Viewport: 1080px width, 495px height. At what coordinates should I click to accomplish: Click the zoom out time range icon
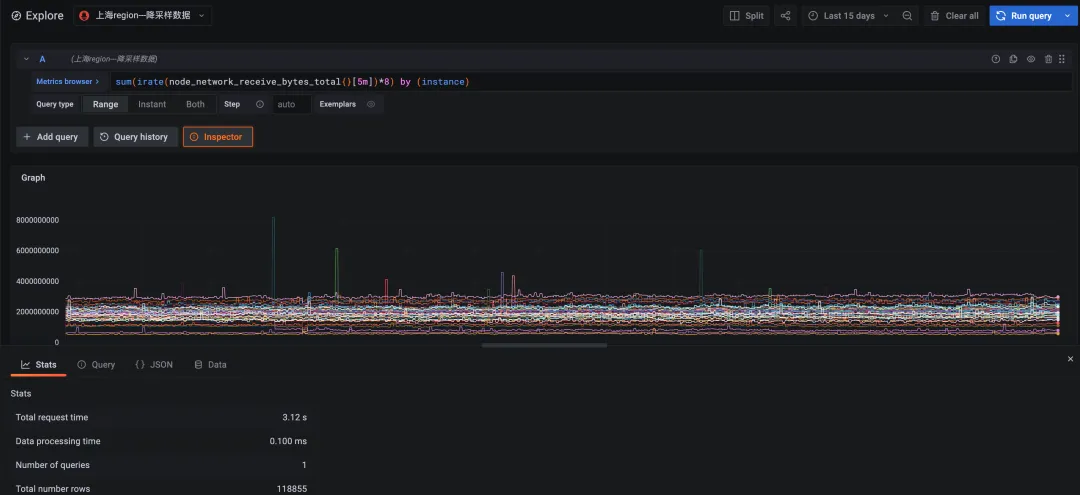pos(907,16)
